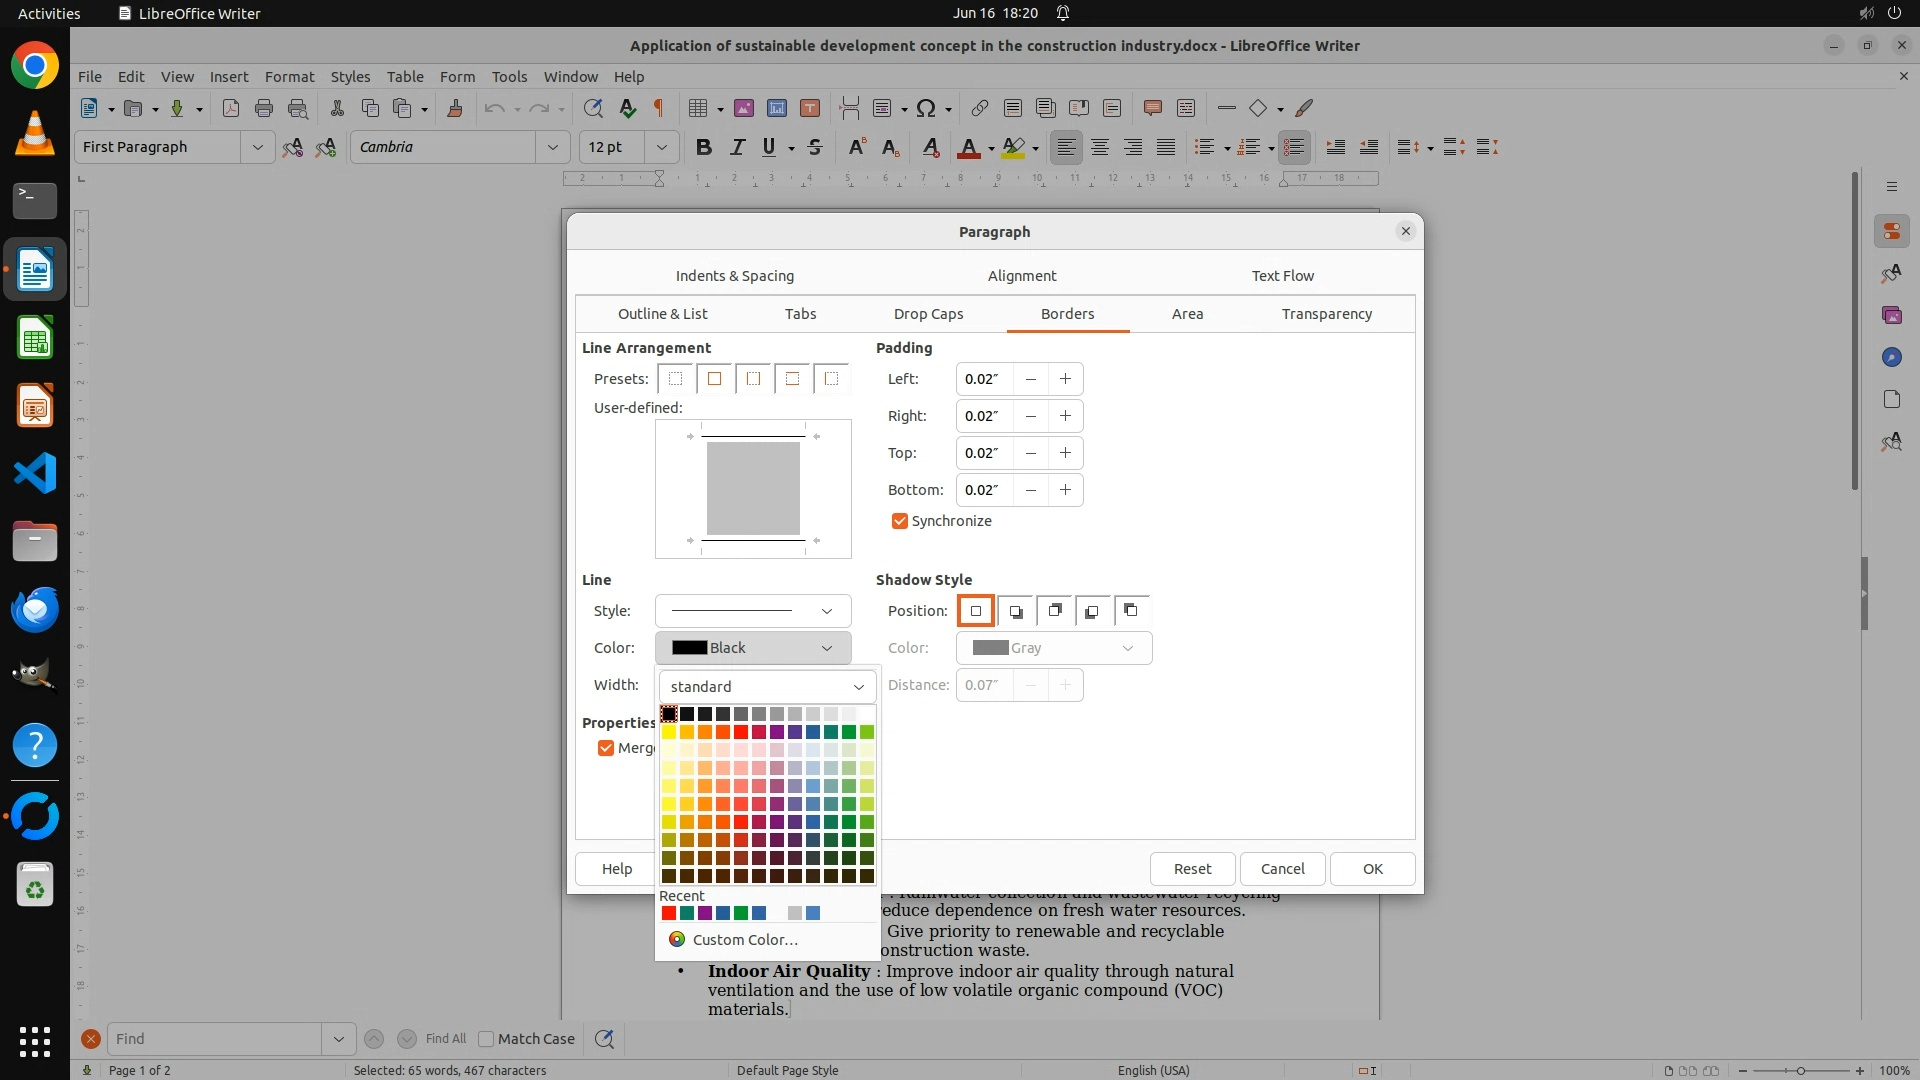1920x1080 pixels.
Task: Launch Thunderbird from the dock
Action: click(x=35, y=609)
